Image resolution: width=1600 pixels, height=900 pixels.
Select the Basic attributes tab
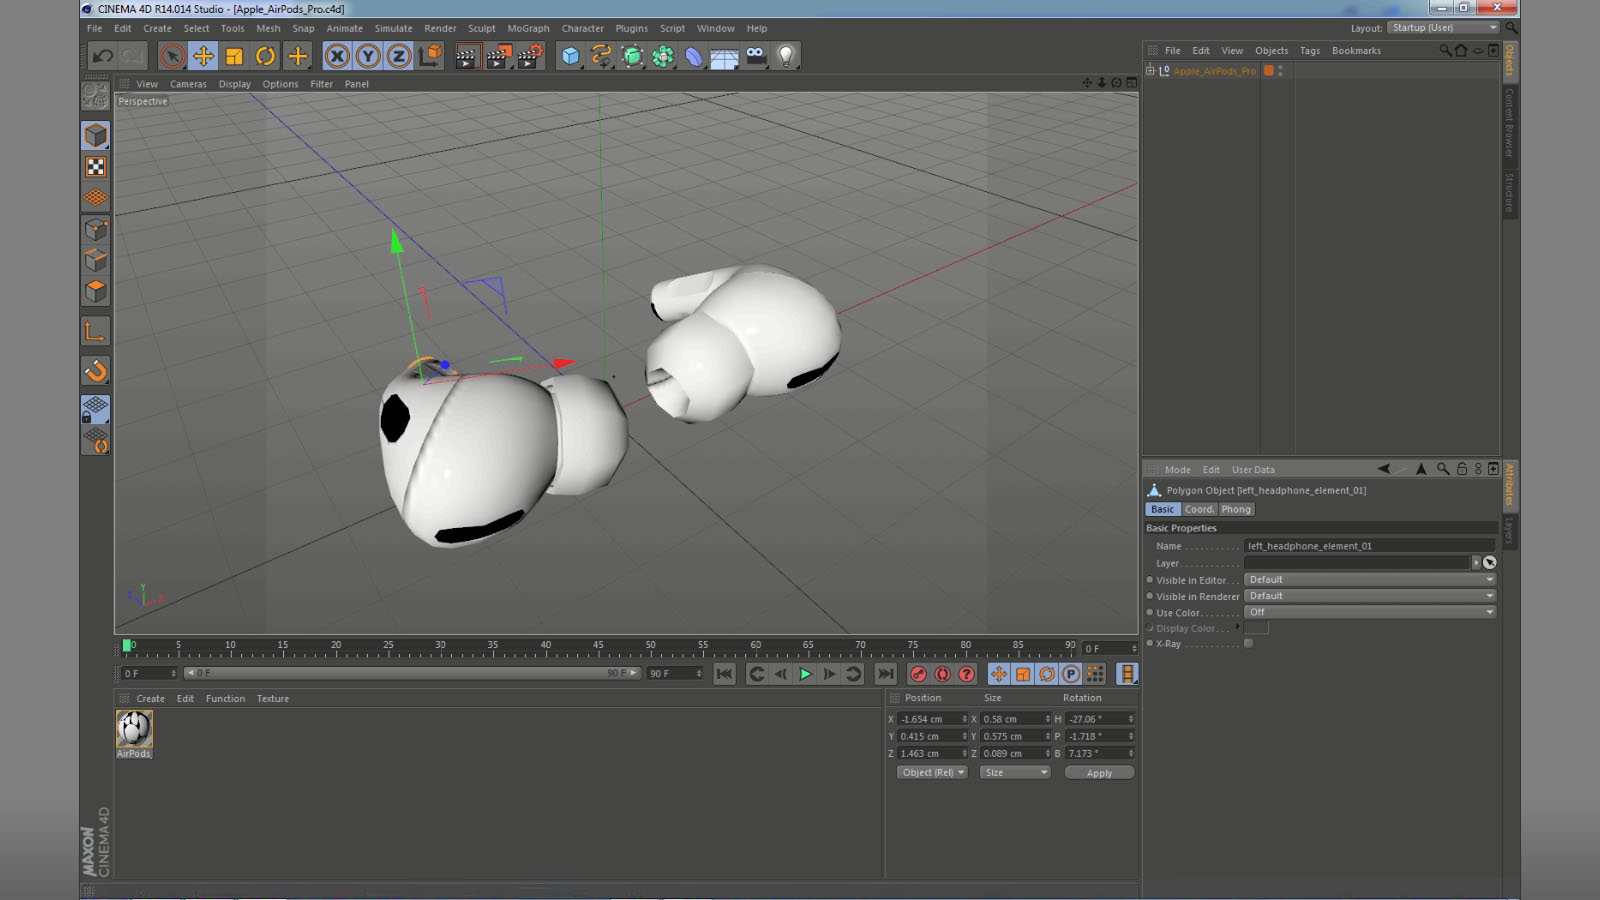pos(1162,509)
